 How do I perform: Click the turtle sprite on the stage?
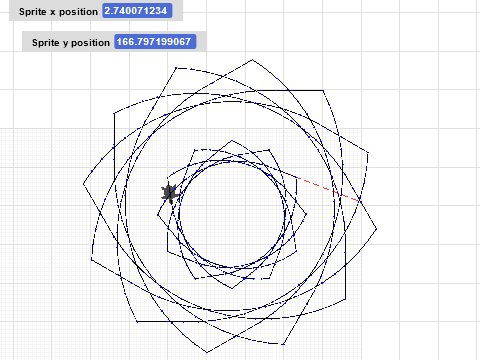170,193
